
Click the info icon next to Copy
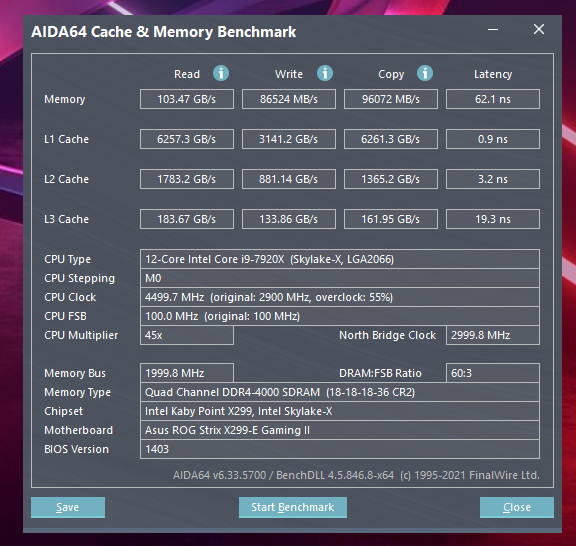coord(425,73)
